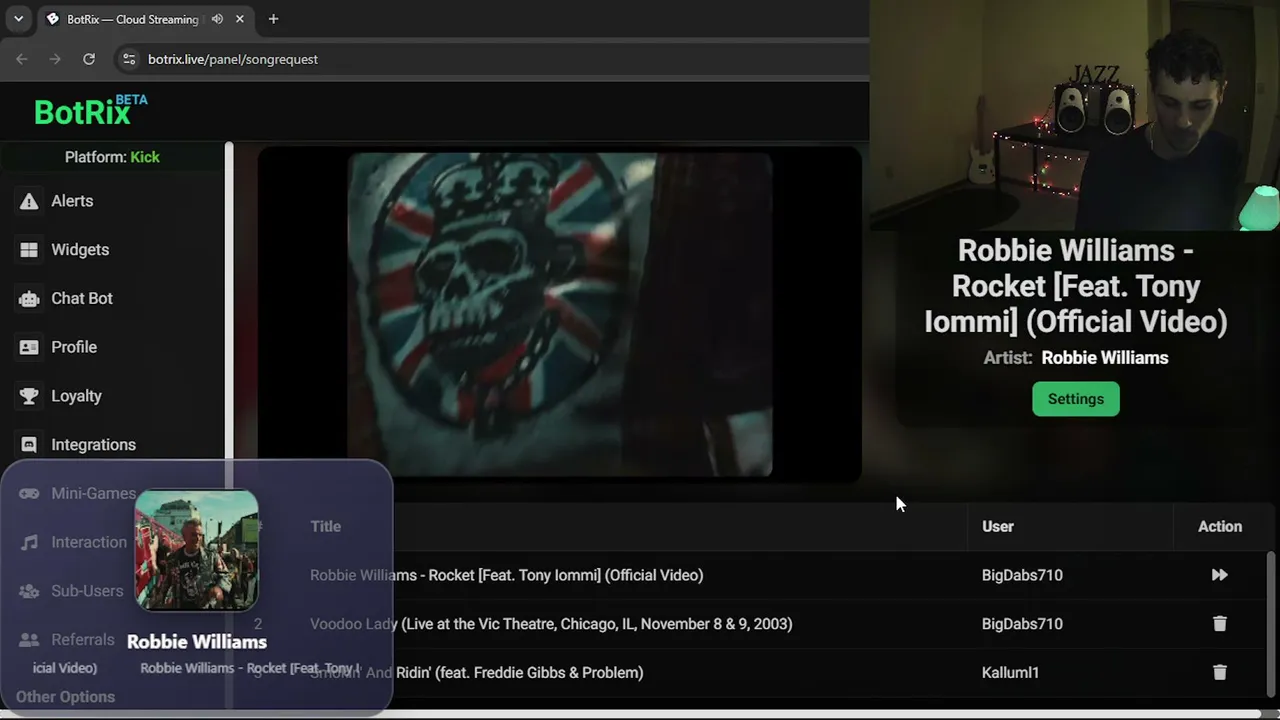Click the Title column header
The width and height of the screenshot is (1280, 720).
pos(325,526)
